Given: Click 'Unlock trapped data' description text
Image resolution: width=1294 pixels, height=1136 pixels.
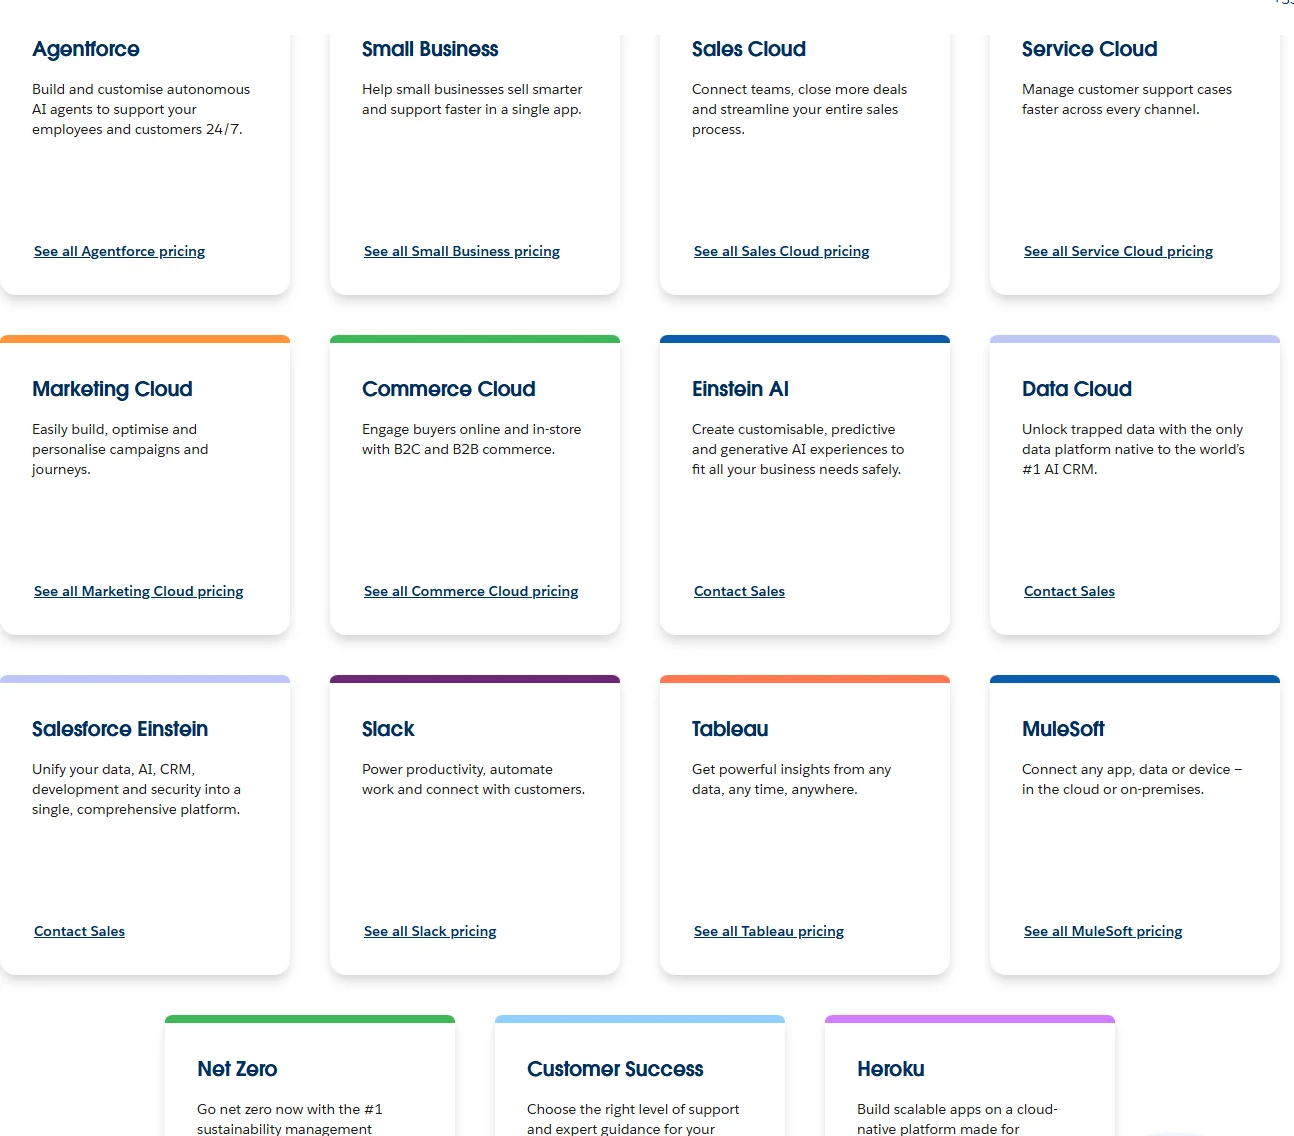Looking at the screenshot, I should point(1133,449).
